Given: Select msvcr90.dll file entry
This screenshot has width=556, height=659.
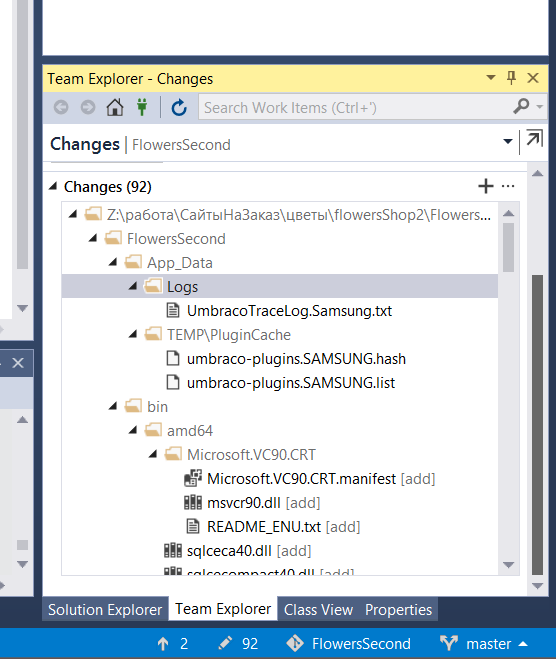Looking at the screenshot, I should [x=244, y=502].
